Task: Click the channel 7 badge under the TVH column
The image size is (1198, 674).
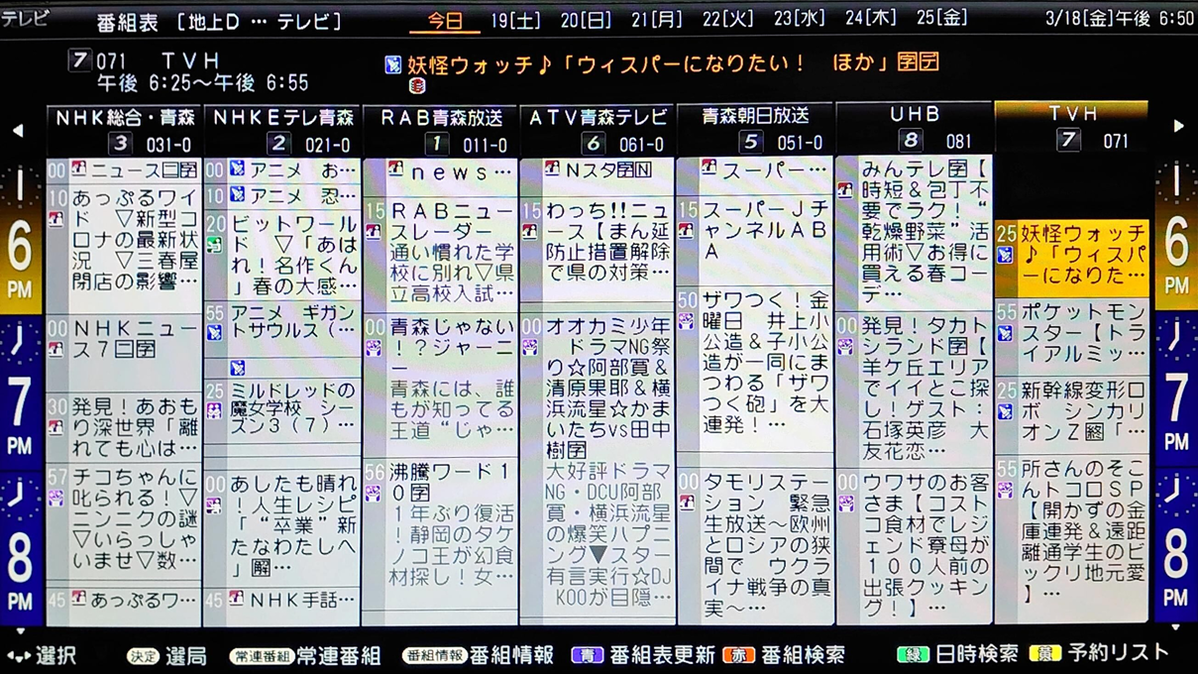Action: pos(1068,139)
